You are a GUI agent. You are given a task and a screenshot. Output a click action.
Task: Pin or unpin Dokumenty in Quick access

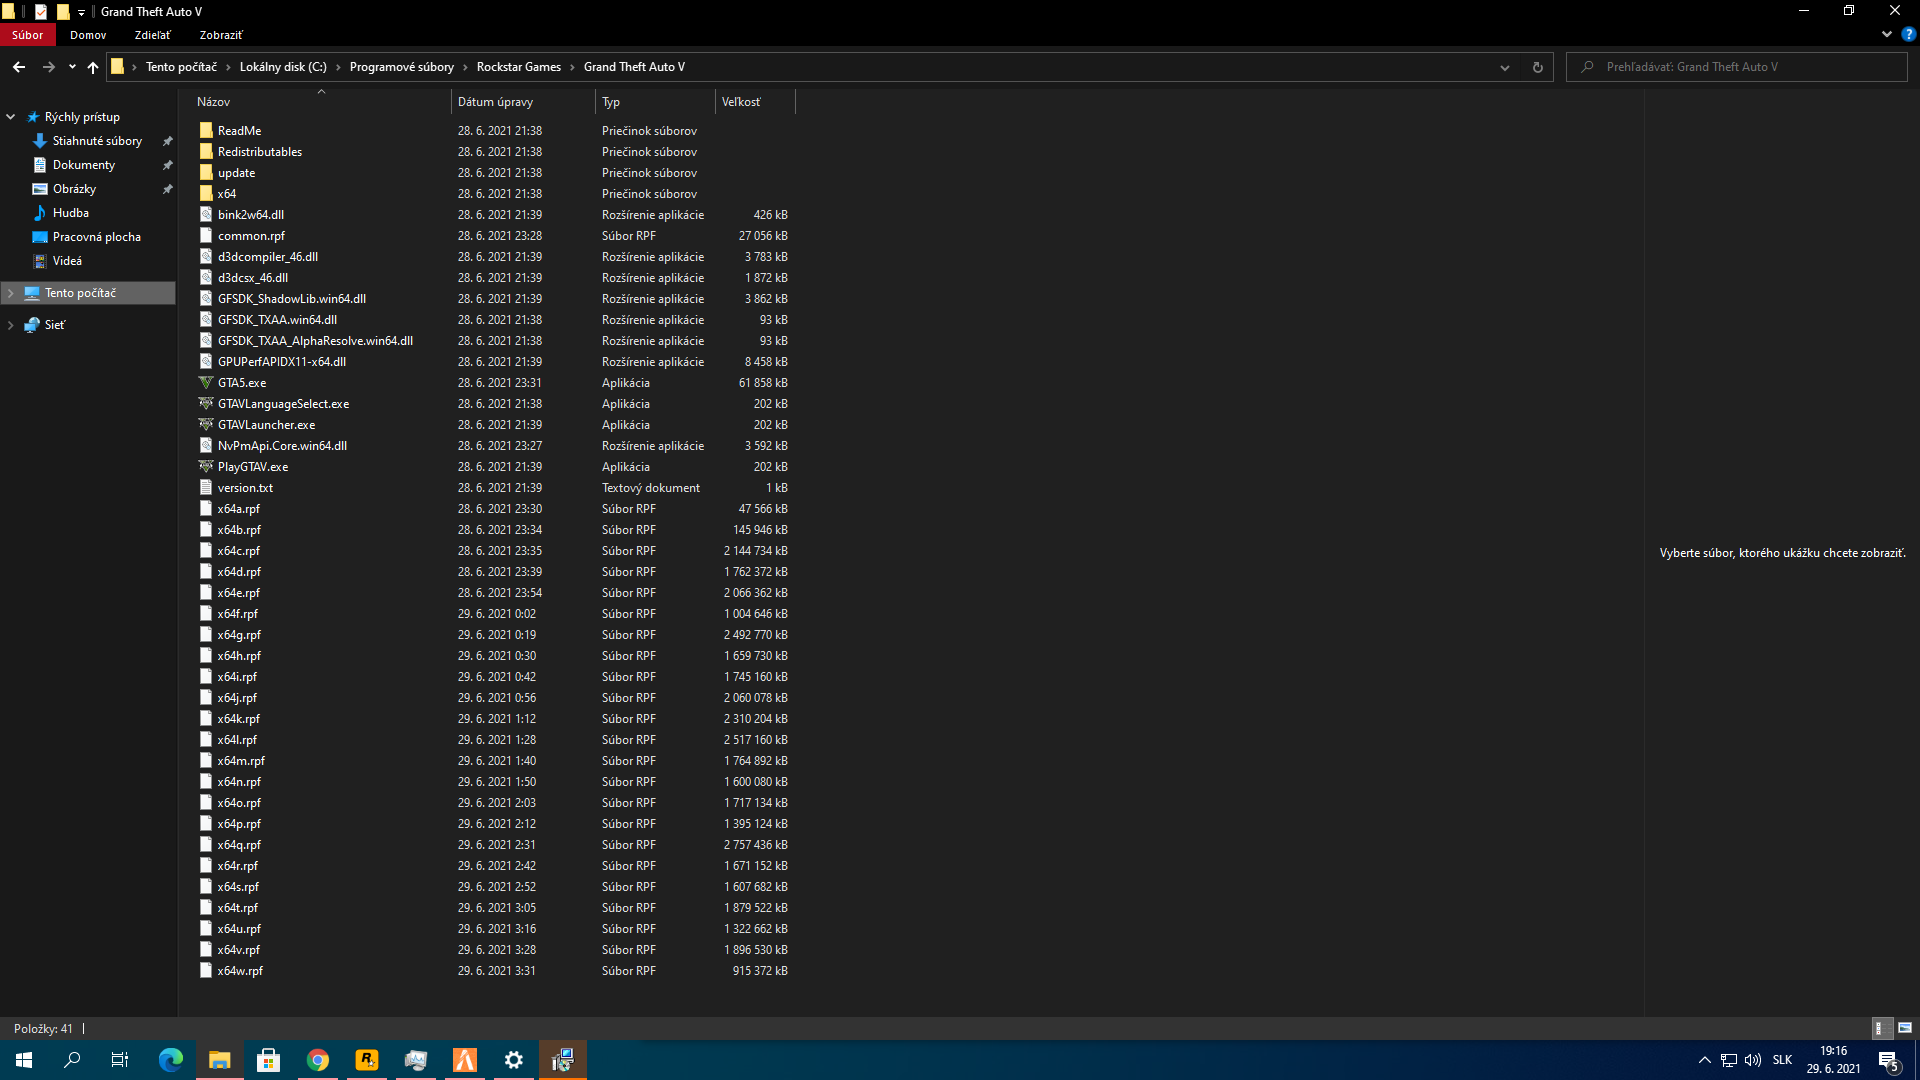click(167, 164)
